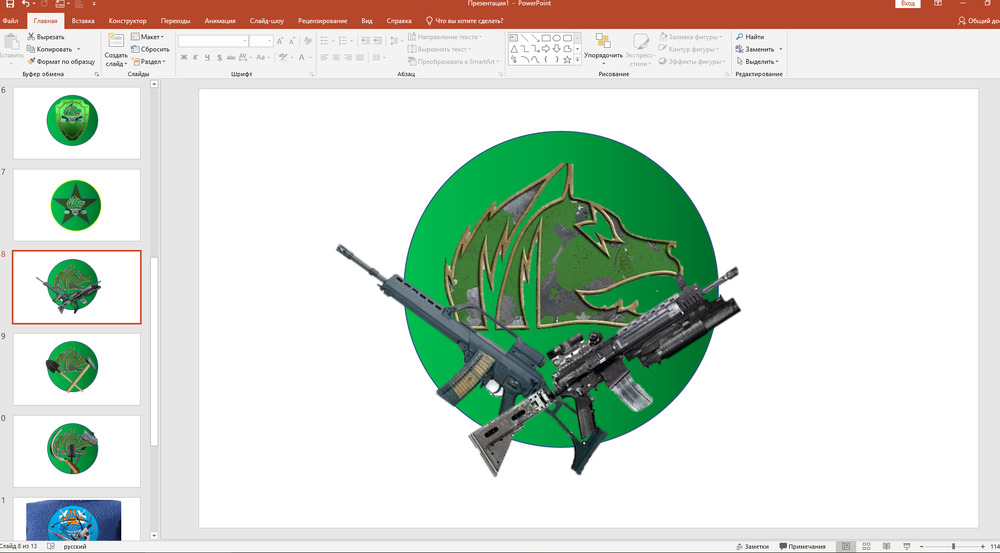Open the Layout (Макет) dropdown

150,36
